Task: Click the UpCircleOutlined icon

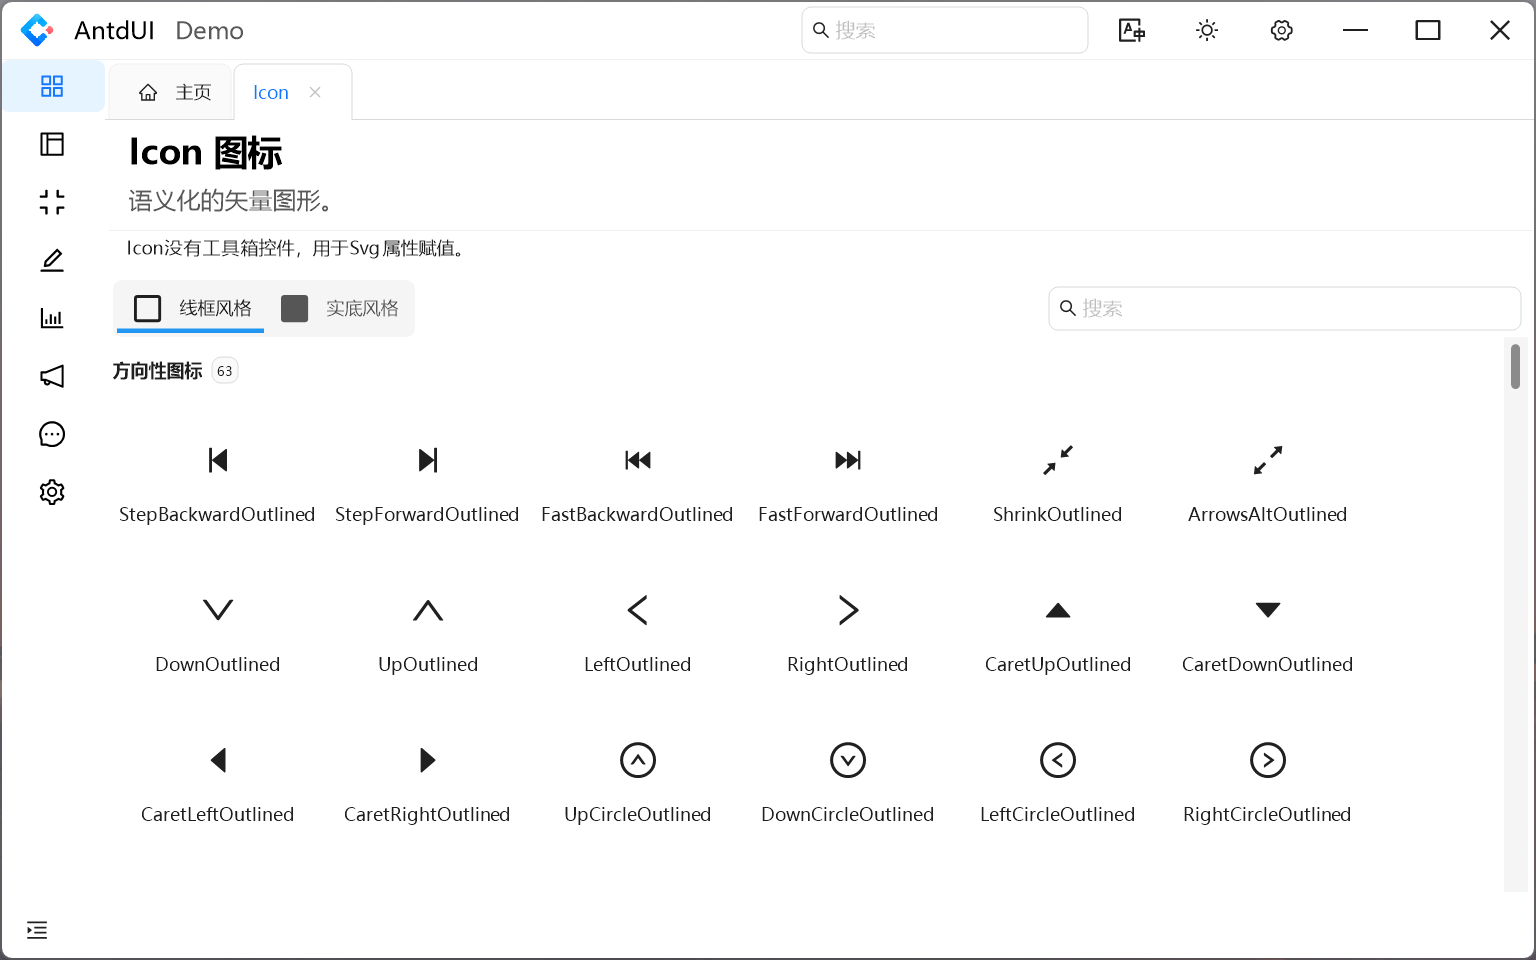Action: click(637, 760)
